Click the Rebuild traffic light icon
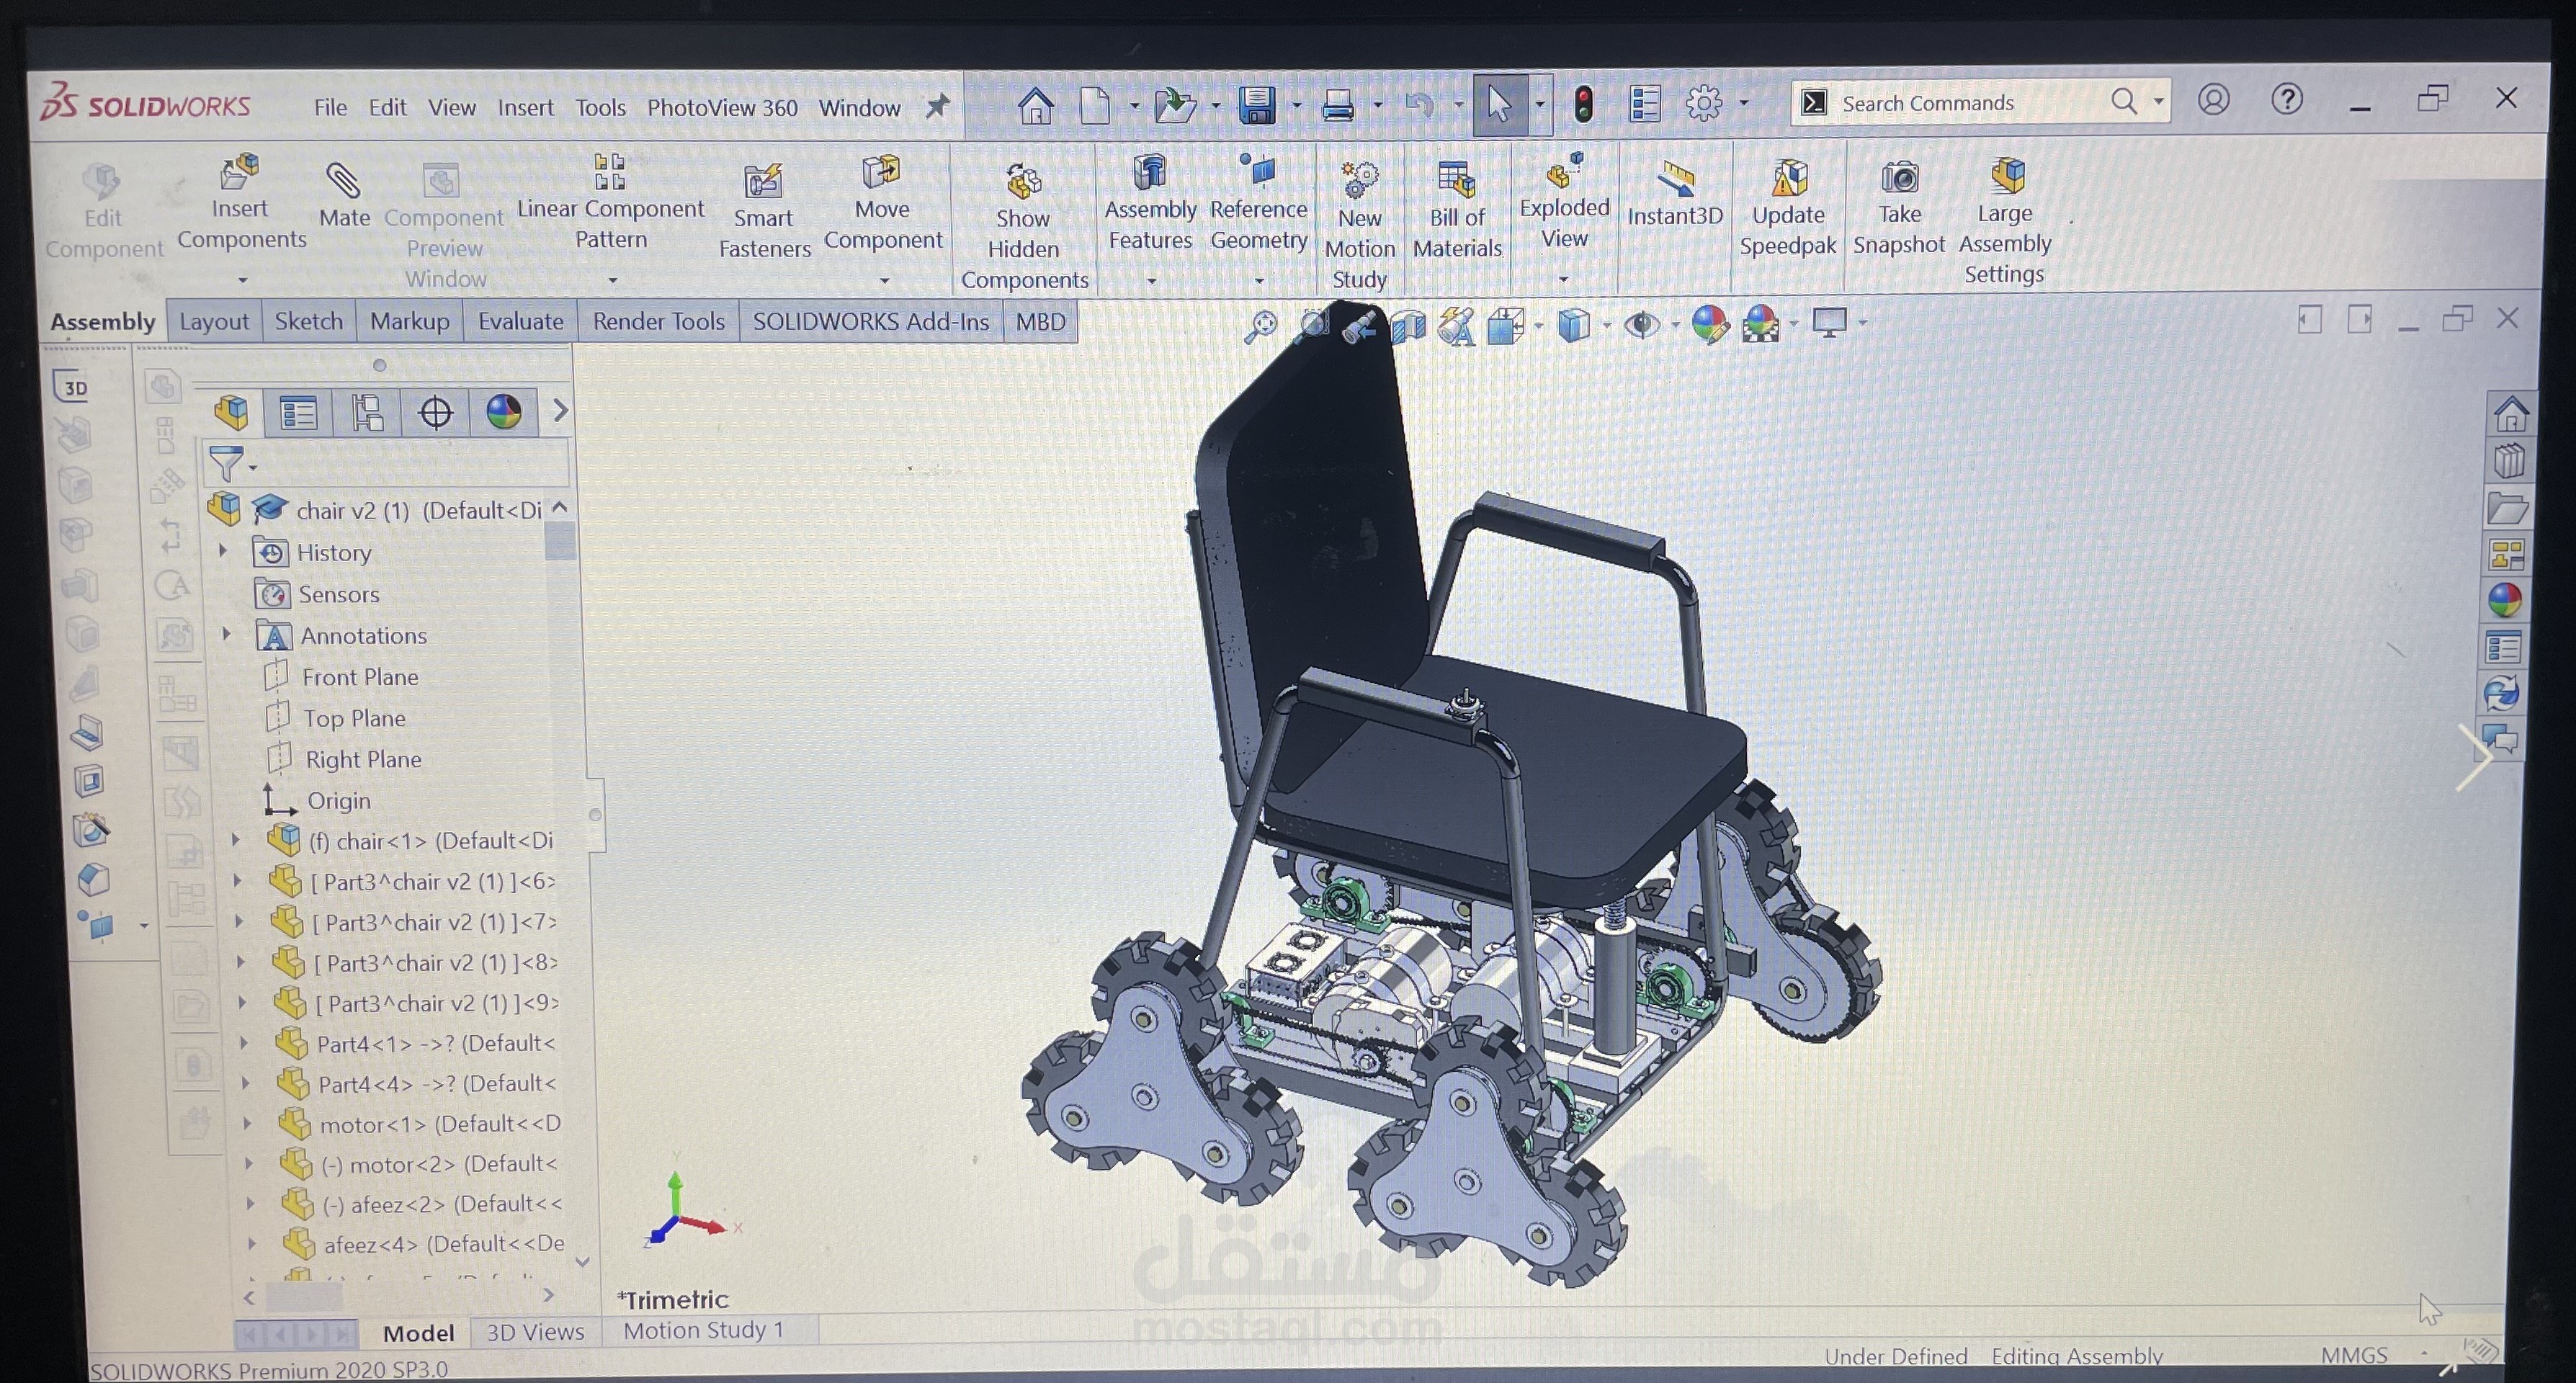2576x1383 pixels. (1583, 104)
